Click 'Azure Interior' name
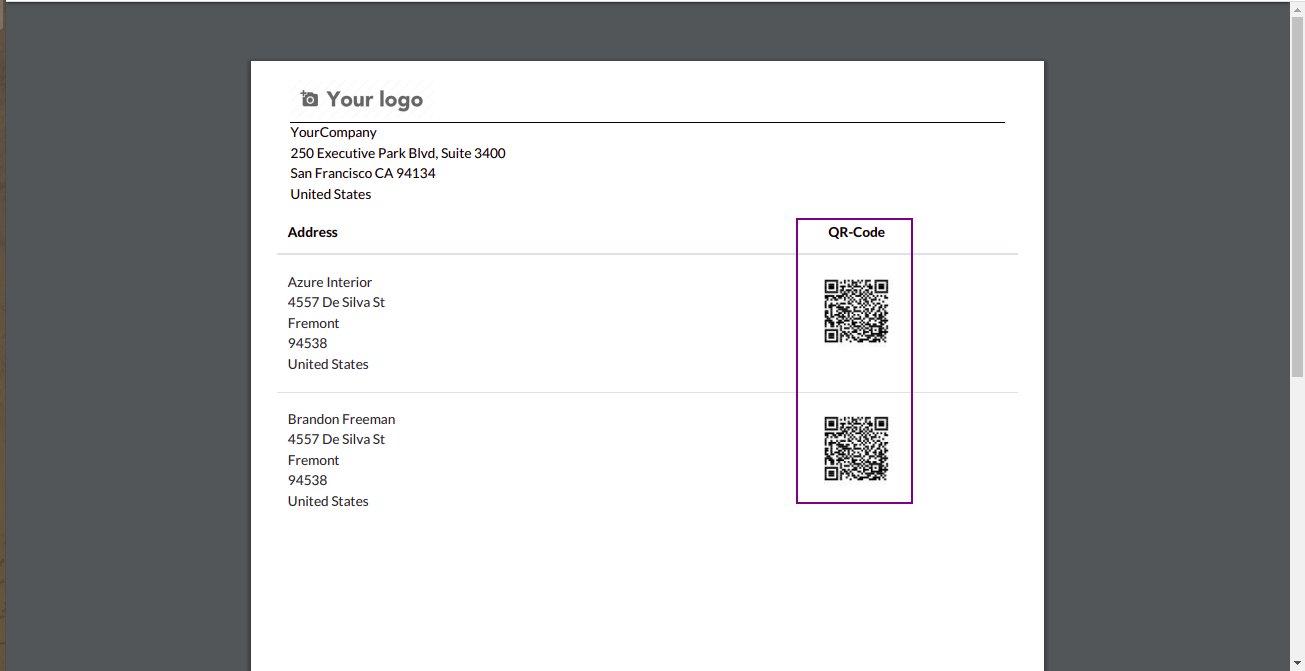This screenshot has height=671, width=1305. click(x=330, y=282)
